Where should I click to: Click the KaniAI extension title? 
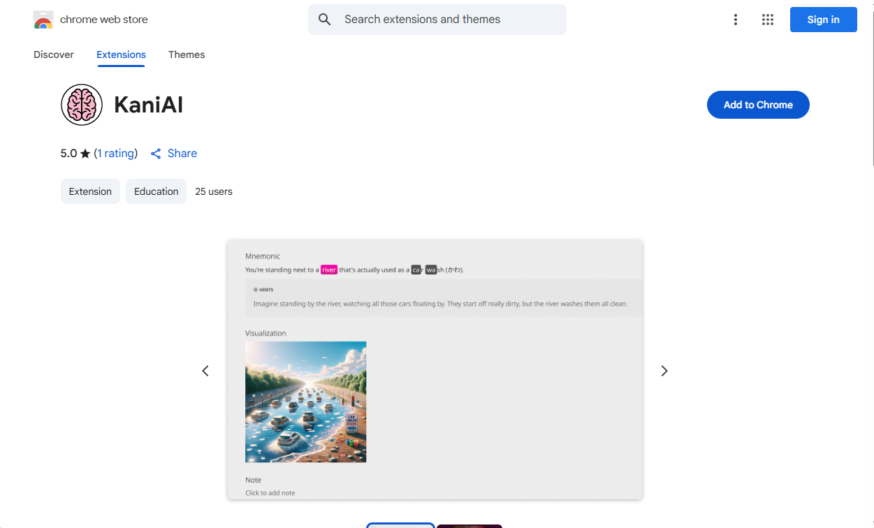tap(148, 105)
